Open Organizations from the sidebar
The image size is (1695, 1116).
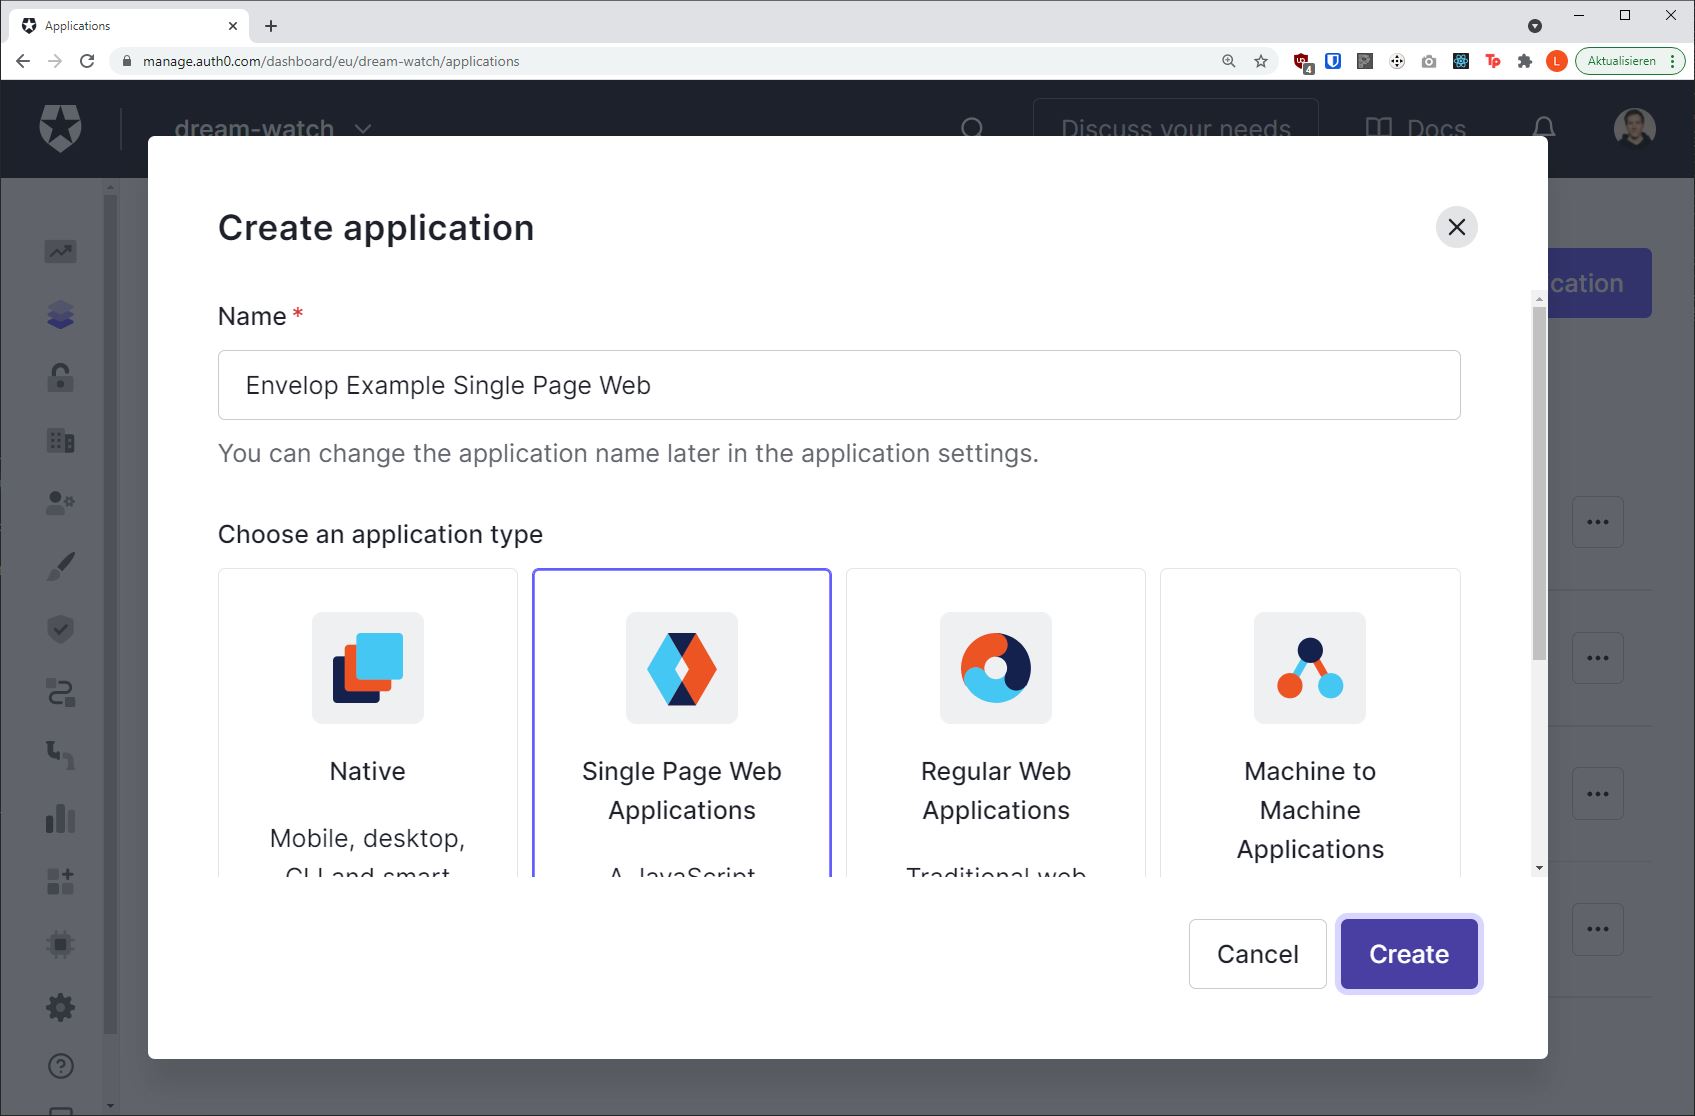[x=60, y=441]
